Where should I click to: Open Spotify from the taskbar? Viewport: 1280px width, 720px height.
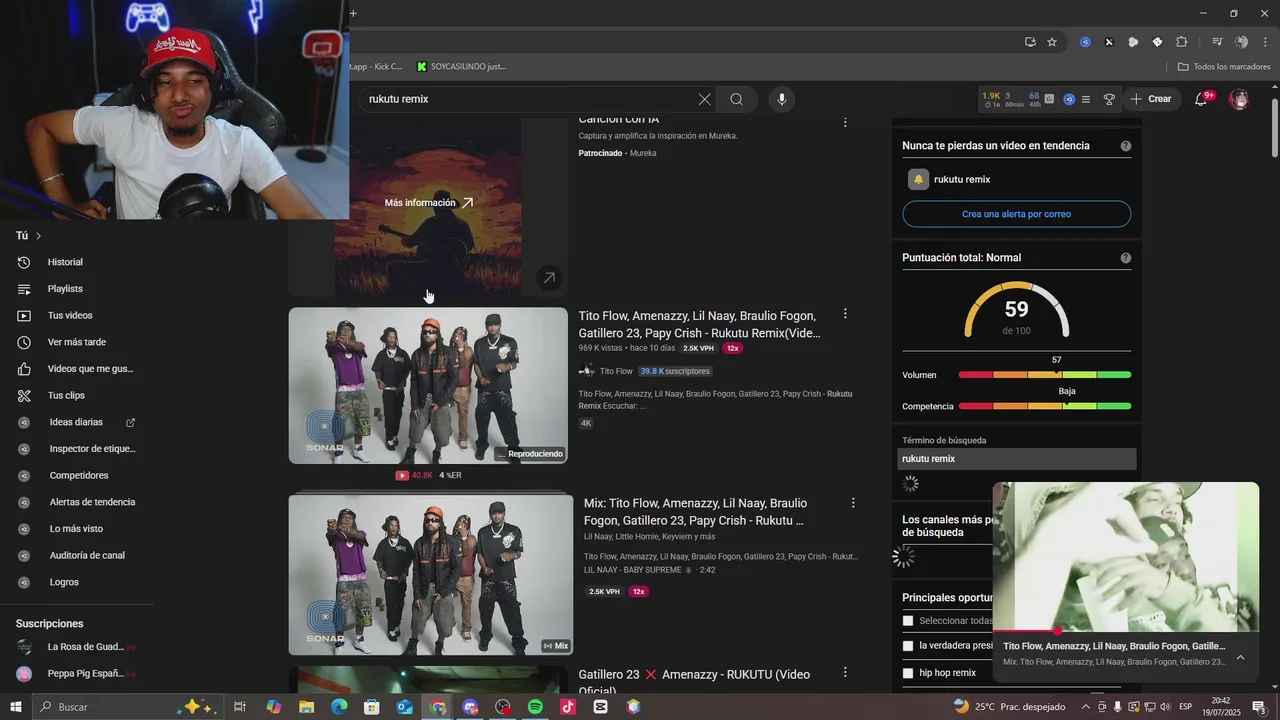pyautogui.click(x=535, y=707)
